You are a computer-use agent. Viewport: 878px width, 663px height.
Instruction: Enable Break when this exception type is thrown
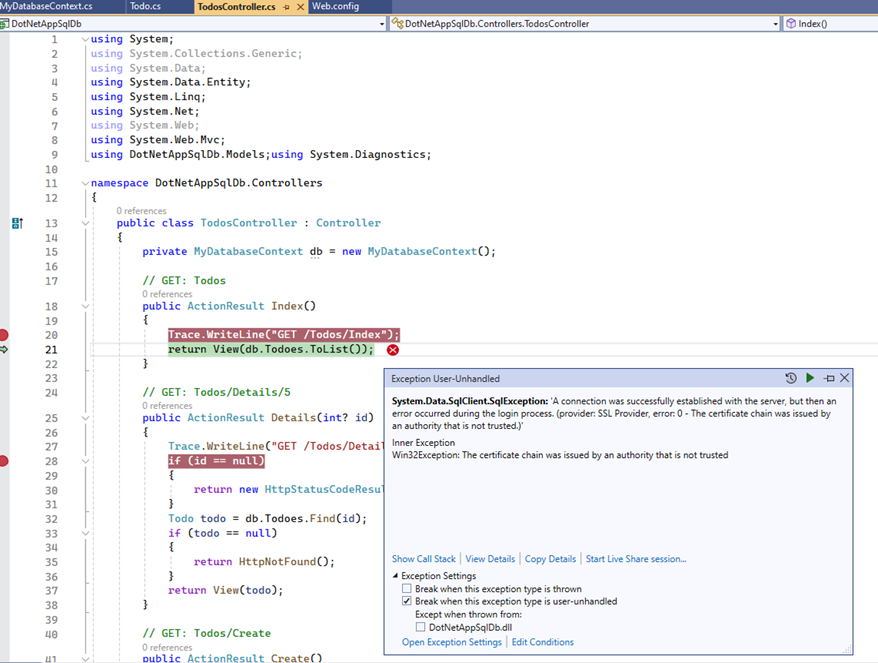click(407, 589)
